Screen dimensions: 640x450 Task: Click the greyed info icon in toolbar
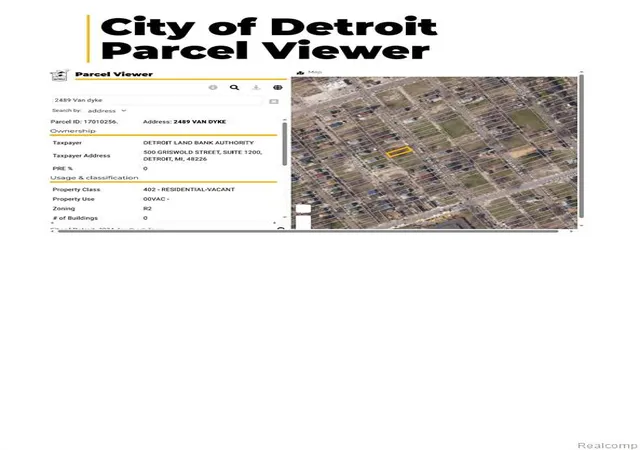pyautogui.click(x=213, y=87)
